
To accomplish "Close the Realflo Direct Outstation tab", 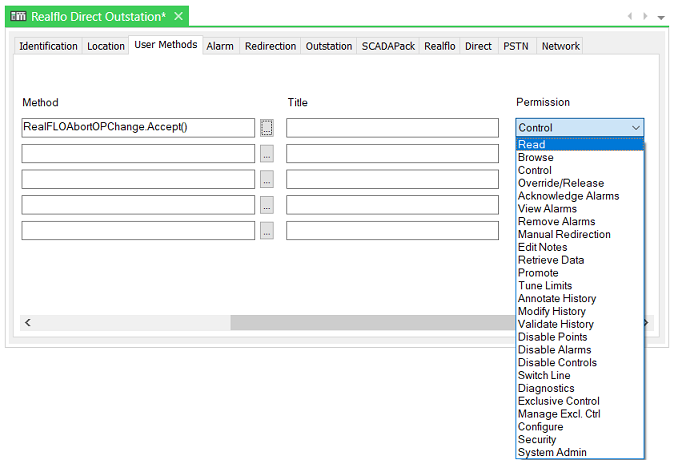I will tap(178, 17).
